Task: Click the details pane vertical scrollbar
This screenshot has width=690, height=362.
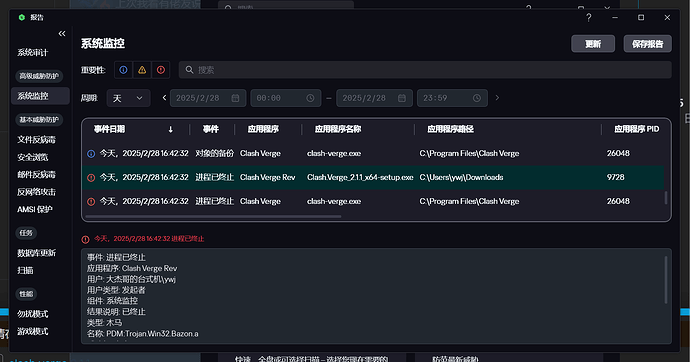Action: pos(666,280)
